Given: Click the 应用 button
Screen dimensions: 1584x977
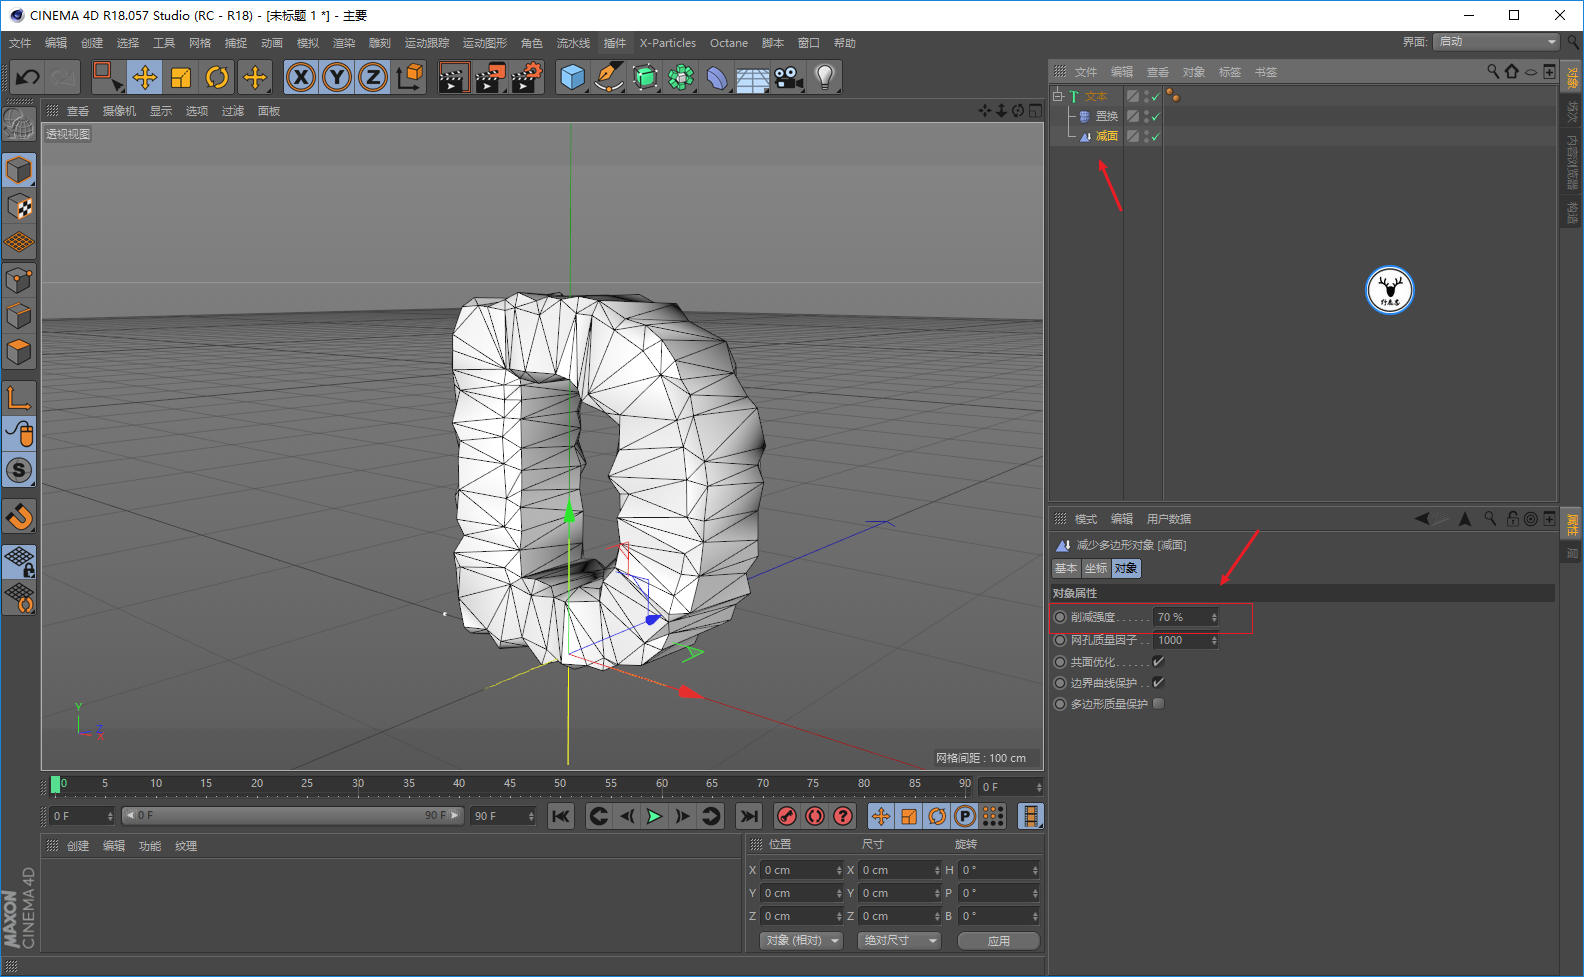Looking at the screenshot, I should point(998,941).
